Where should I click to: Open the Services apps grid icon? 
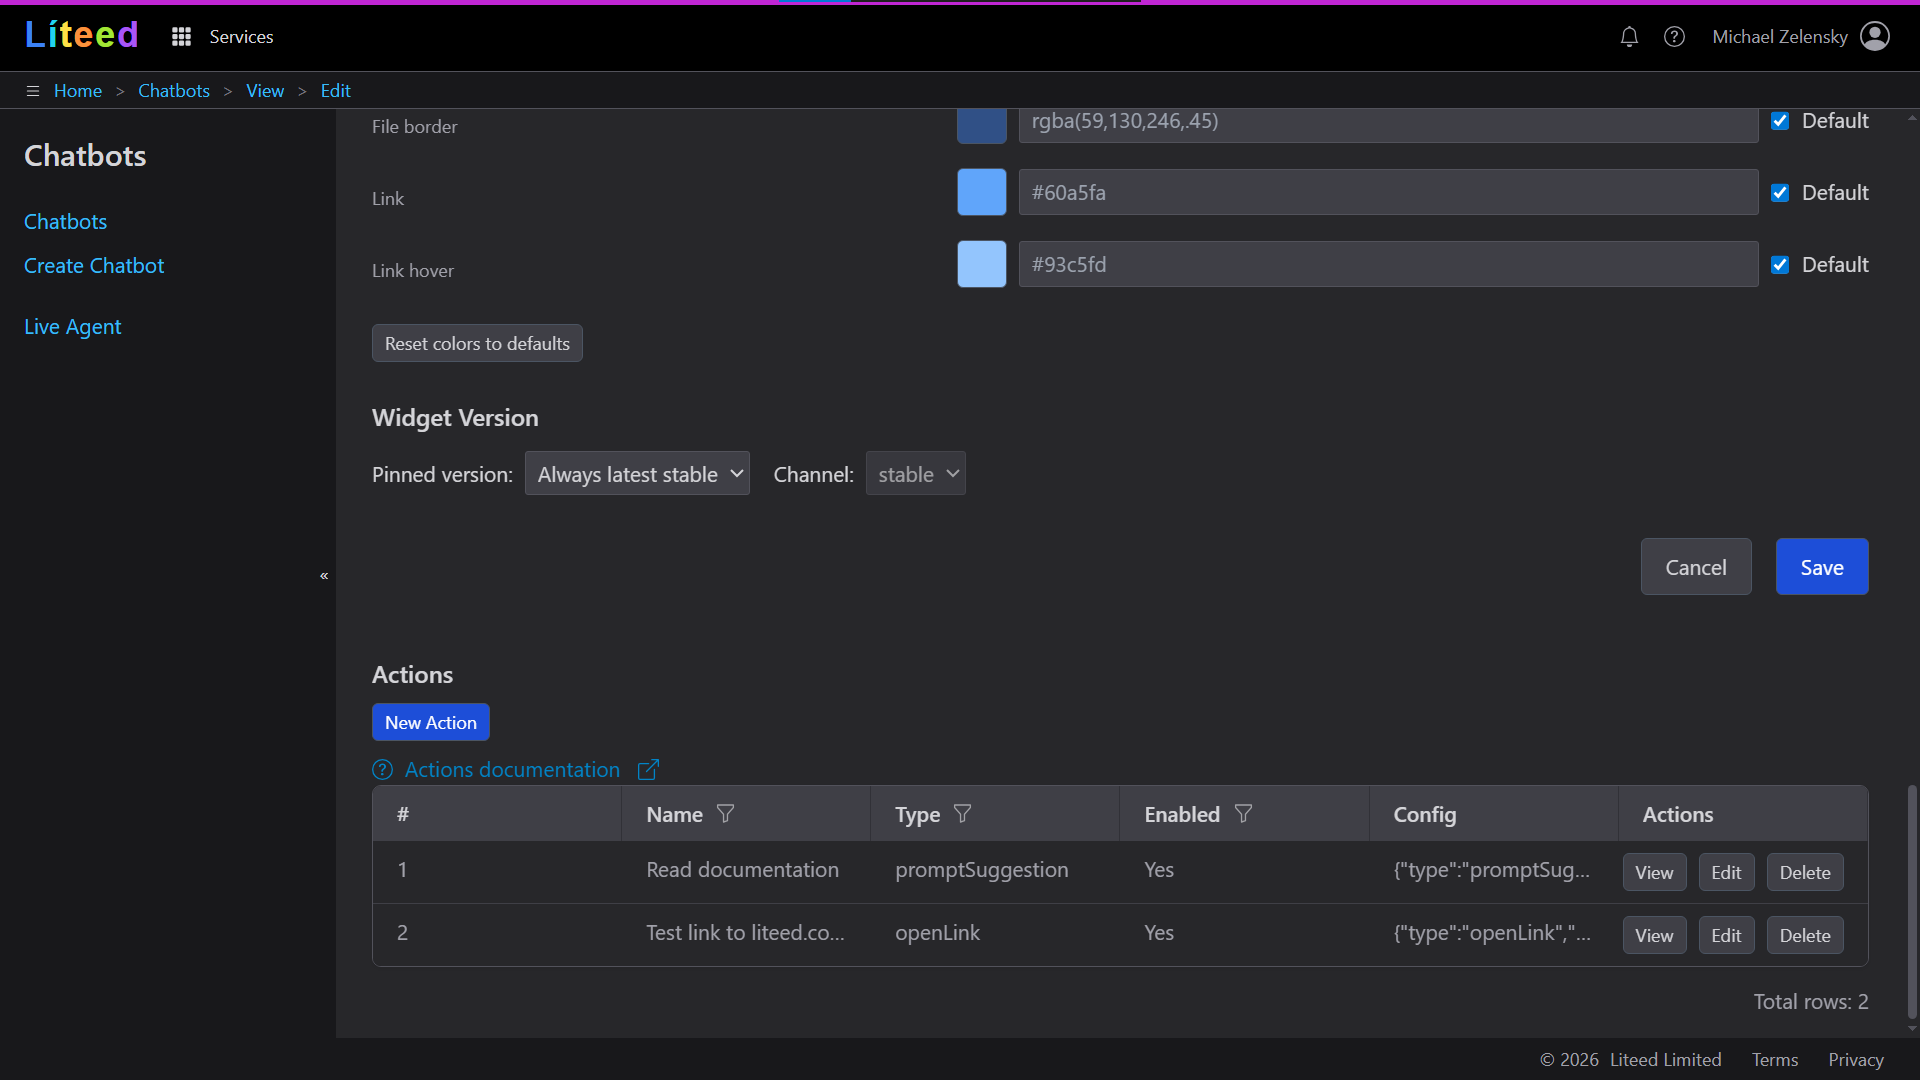(x=181, y=37)
